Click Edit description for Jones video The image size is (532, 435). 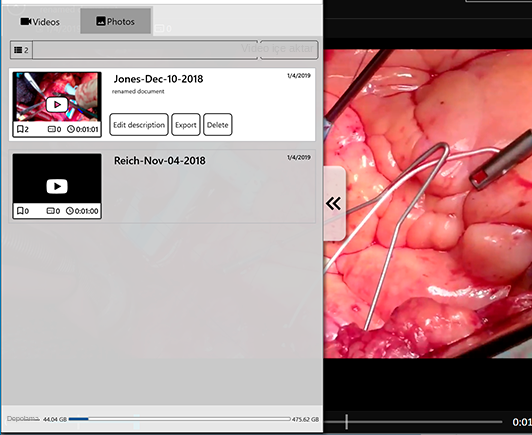(139, 125)
